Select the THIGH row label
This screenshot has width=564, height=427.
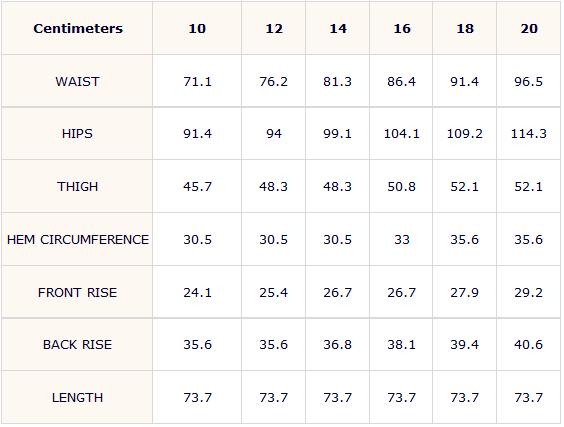click(77, 187)
